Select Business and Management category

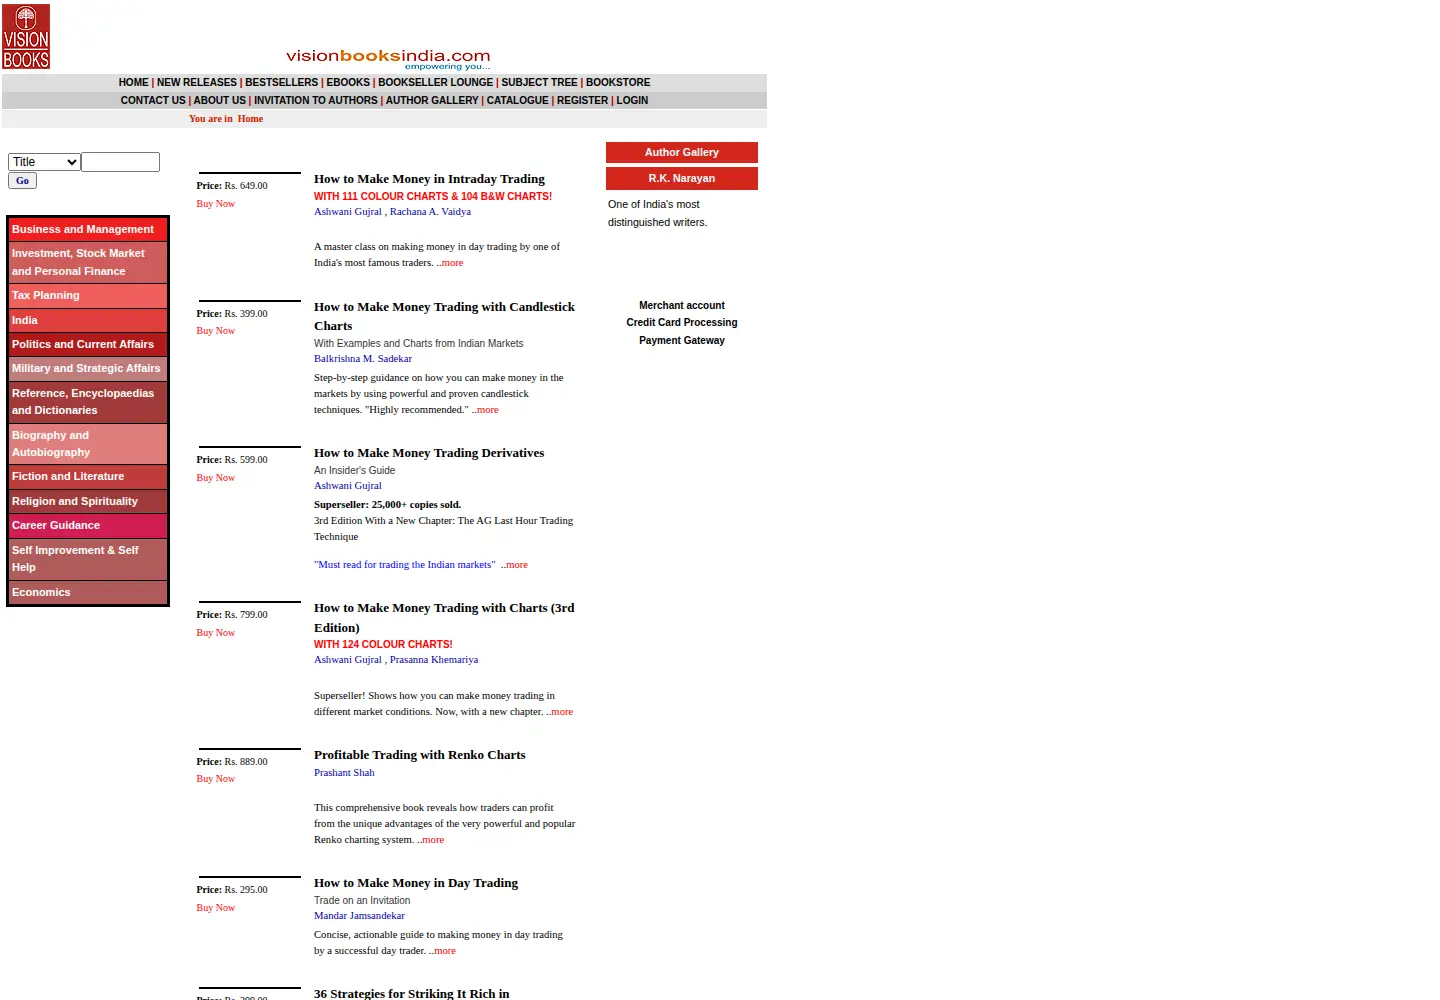[x=88, y=230]
